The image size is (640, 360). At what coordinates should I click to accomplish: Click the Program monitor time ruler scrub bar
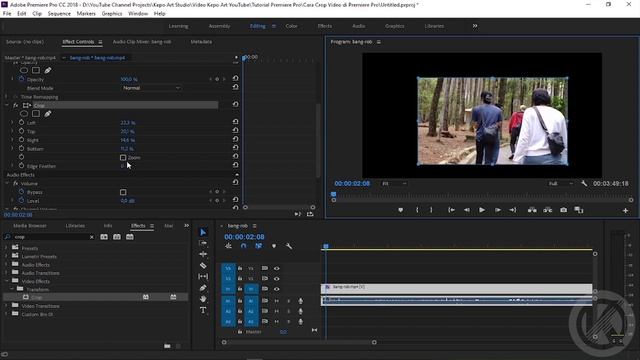482,195
